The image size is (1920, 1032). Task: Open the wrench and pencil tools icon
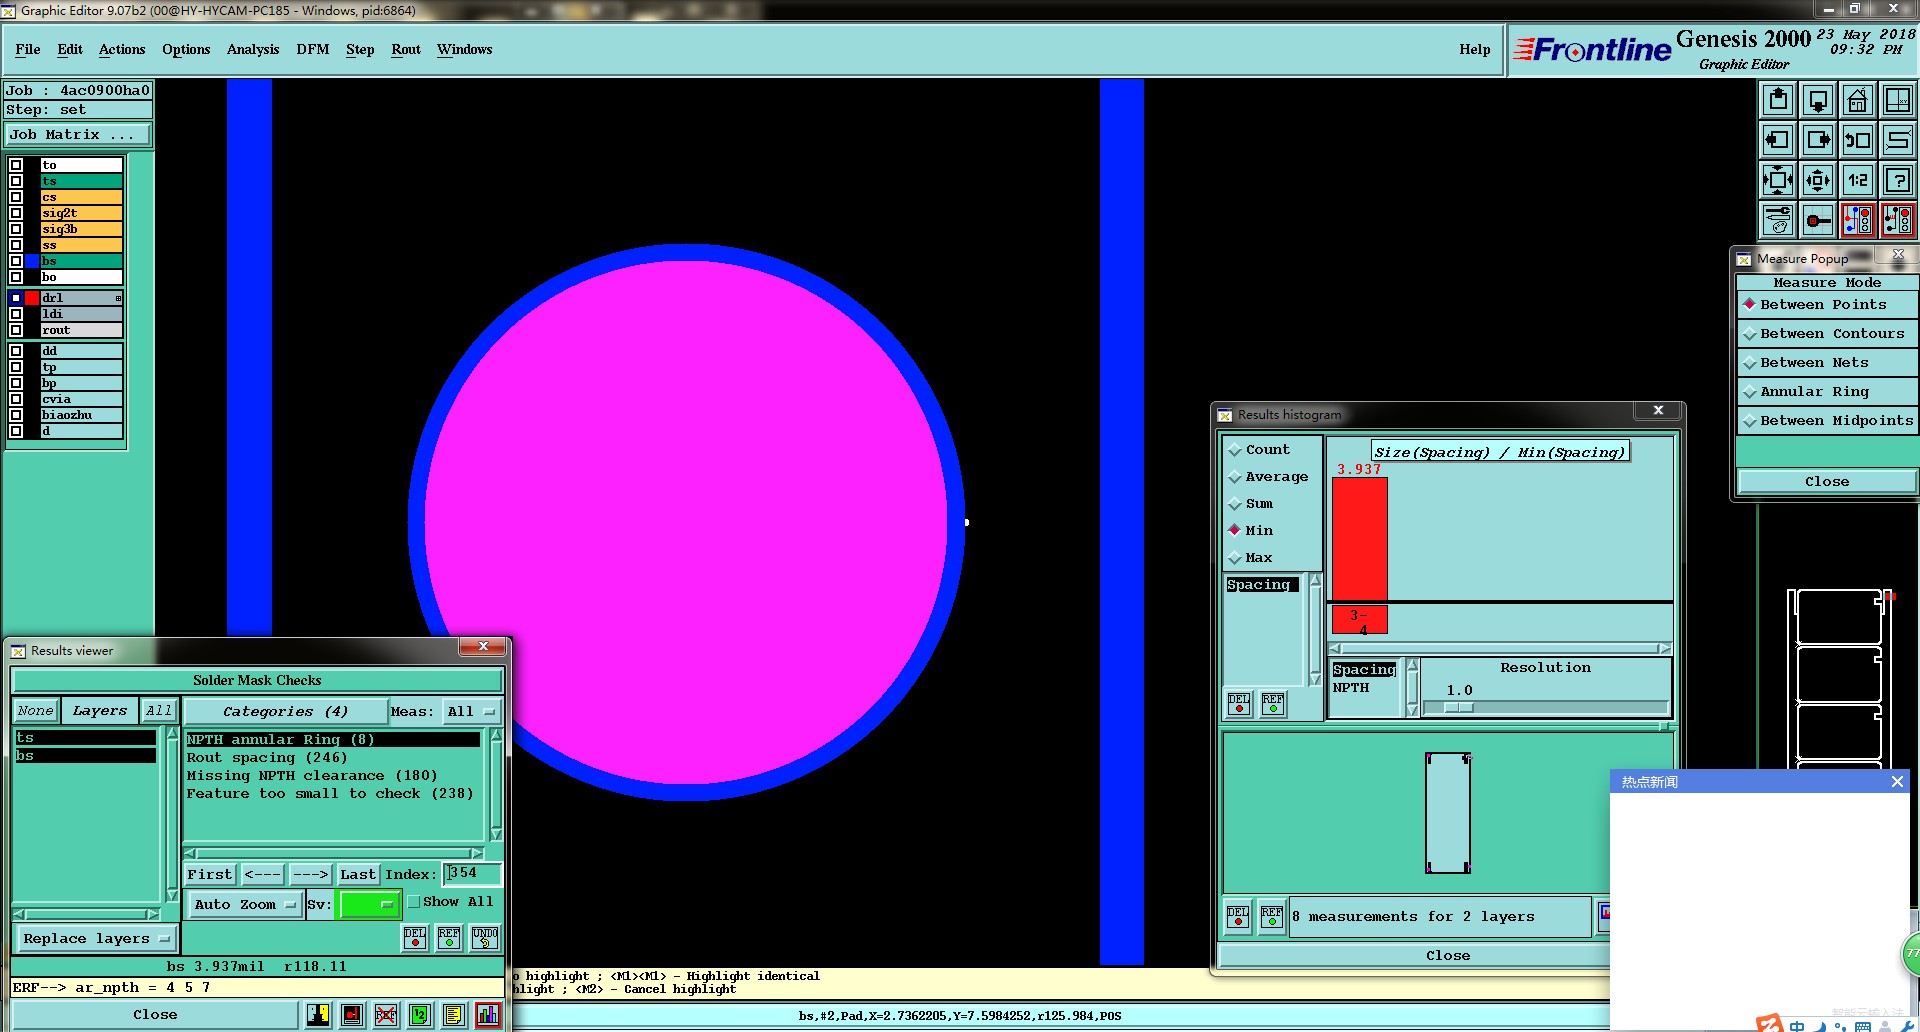tap(1777, 220)
